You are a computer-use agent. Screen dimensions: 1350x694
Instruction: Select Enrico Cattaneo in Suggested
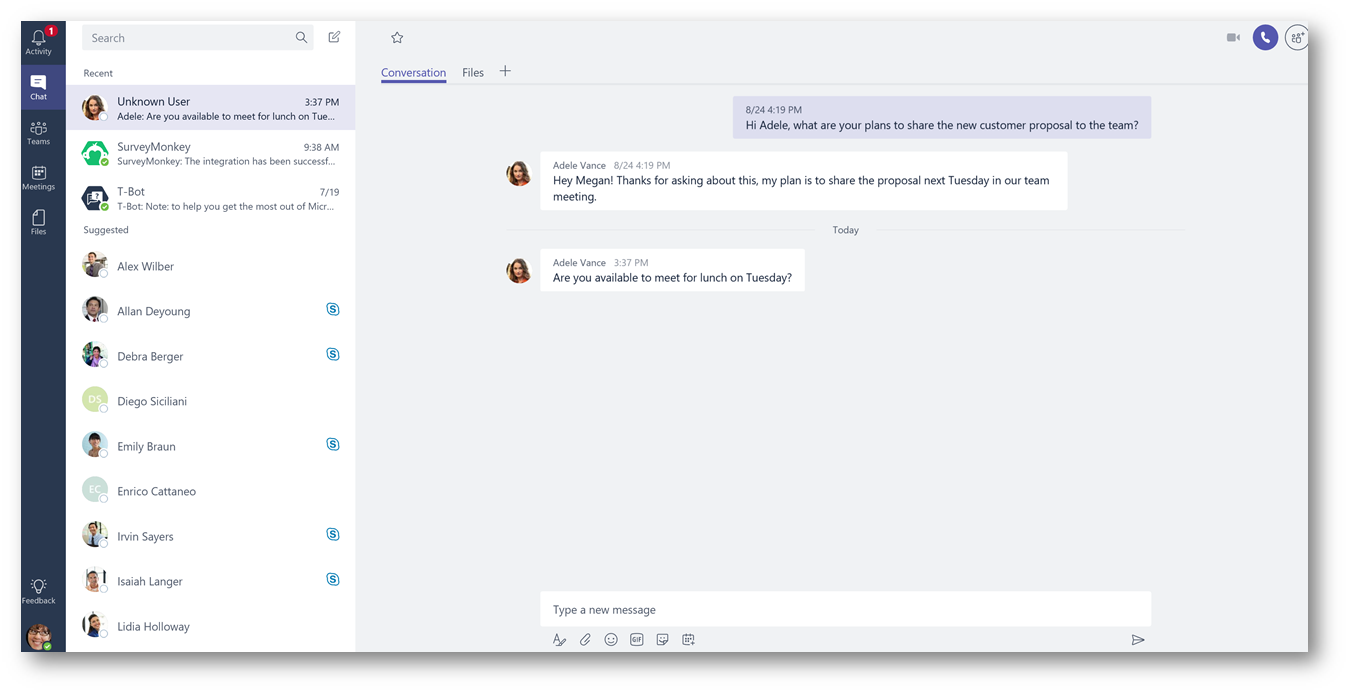(211, 491)
